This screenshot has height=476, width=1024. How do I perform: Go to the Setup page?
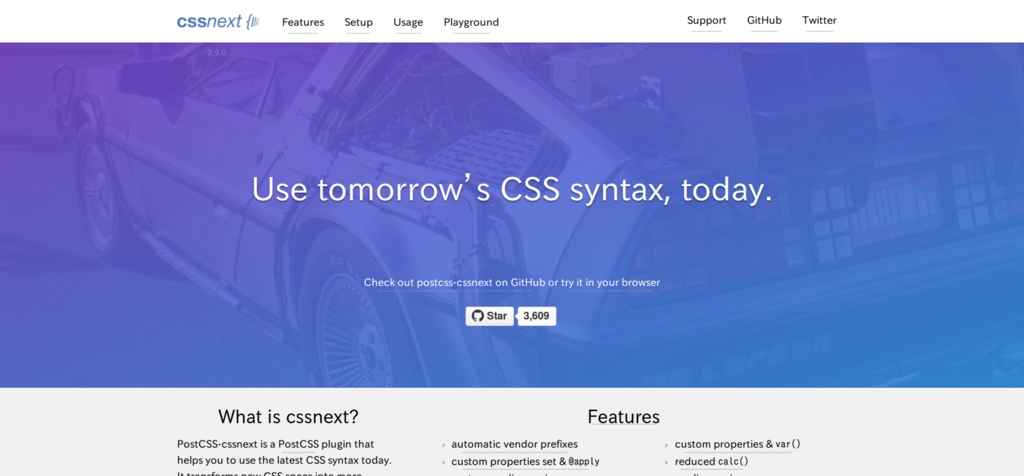(x=359, y=22)
